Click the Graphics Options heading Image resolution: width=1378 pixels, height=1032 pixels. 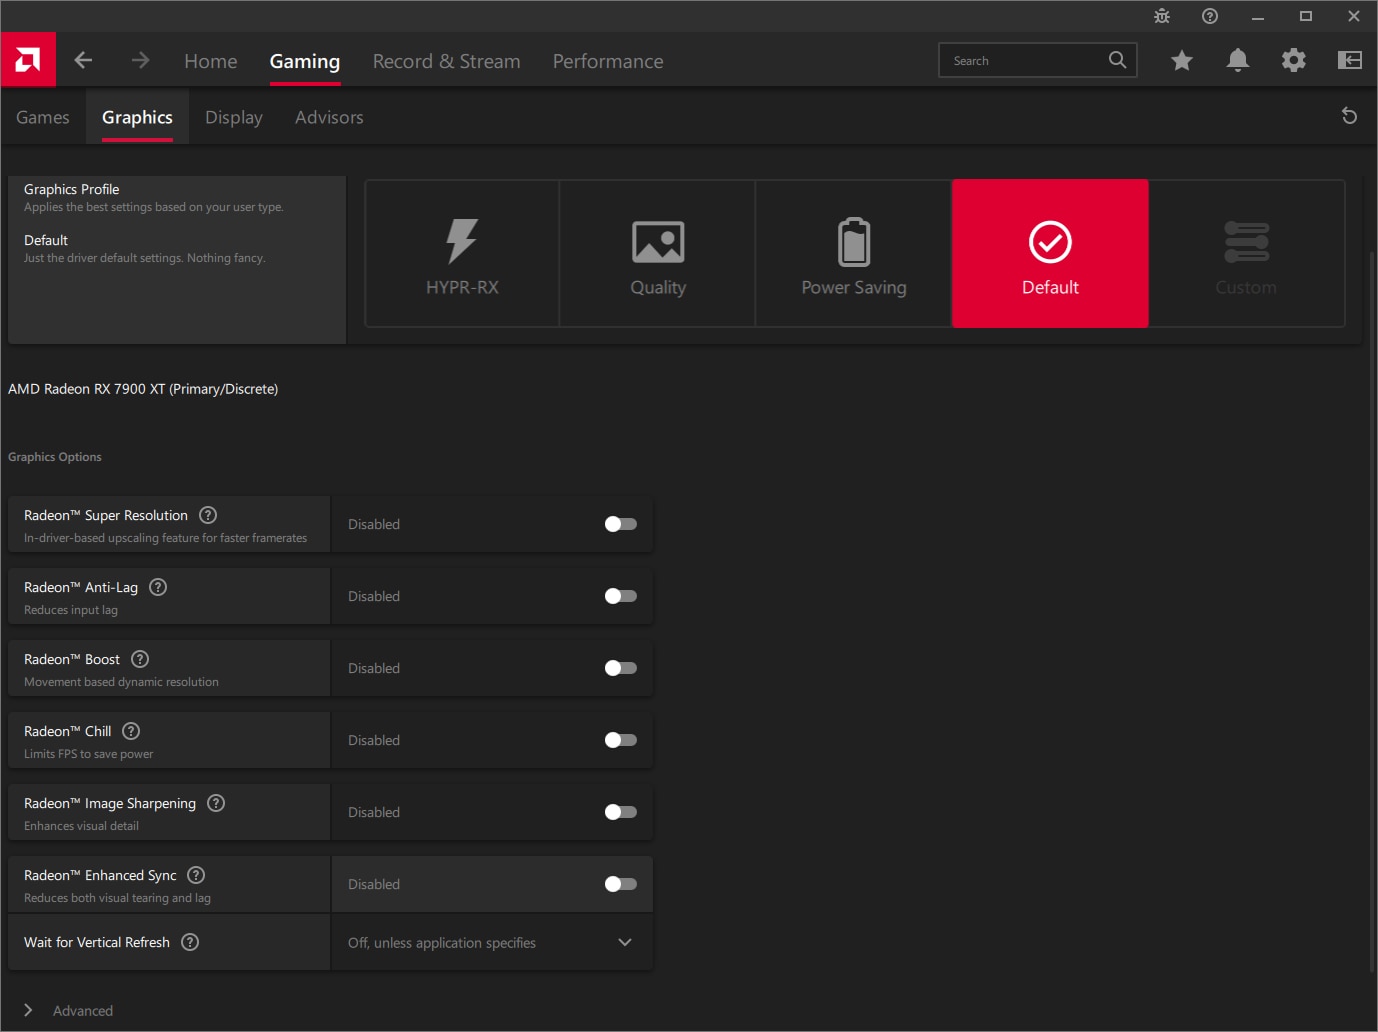coord(55,457)
